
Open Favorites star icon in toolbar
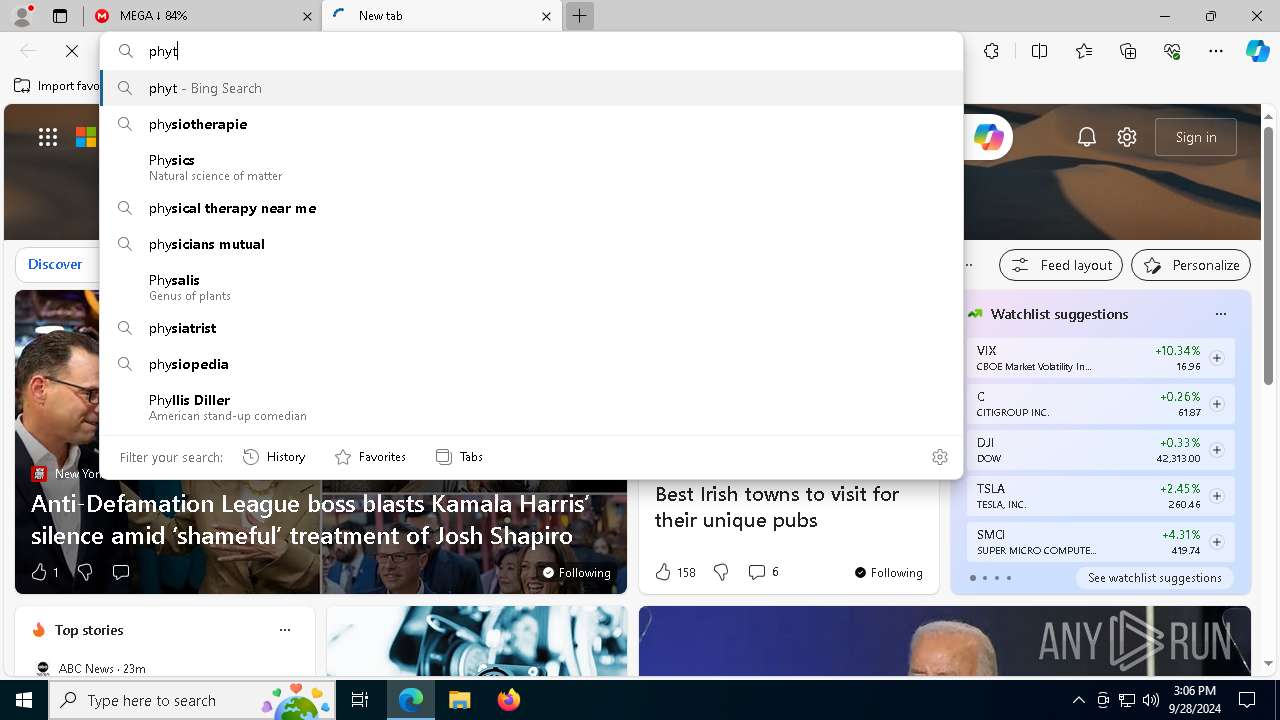(1084, 51)
